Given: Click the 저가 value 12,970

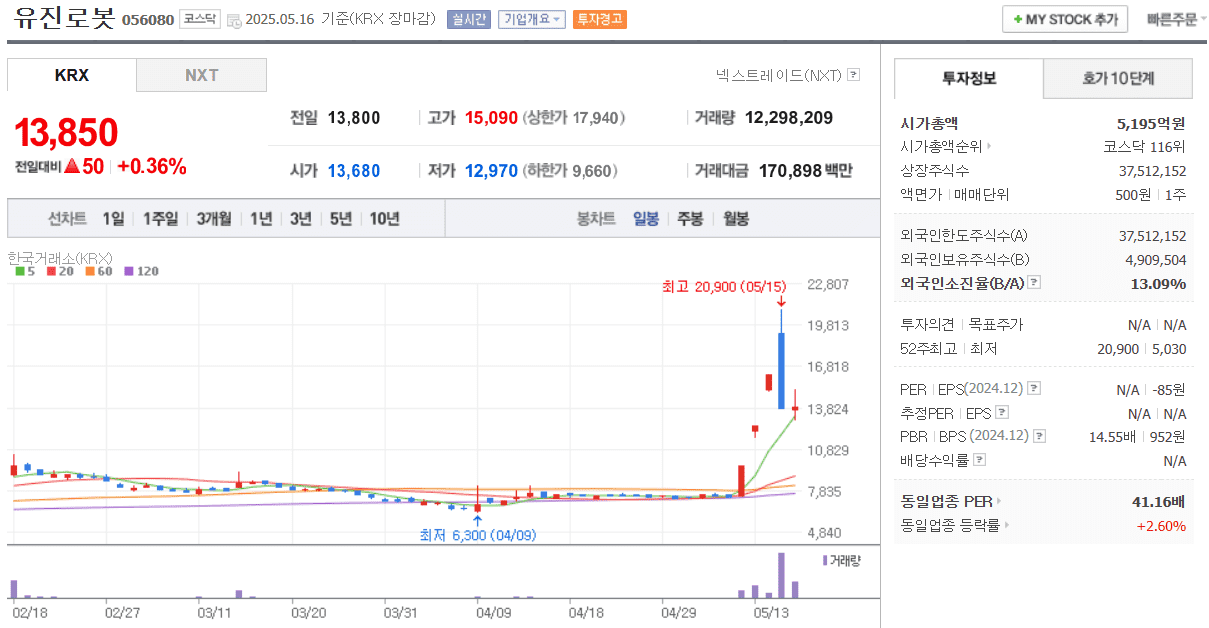Looking at the screenshot, I should pos(491,171).
